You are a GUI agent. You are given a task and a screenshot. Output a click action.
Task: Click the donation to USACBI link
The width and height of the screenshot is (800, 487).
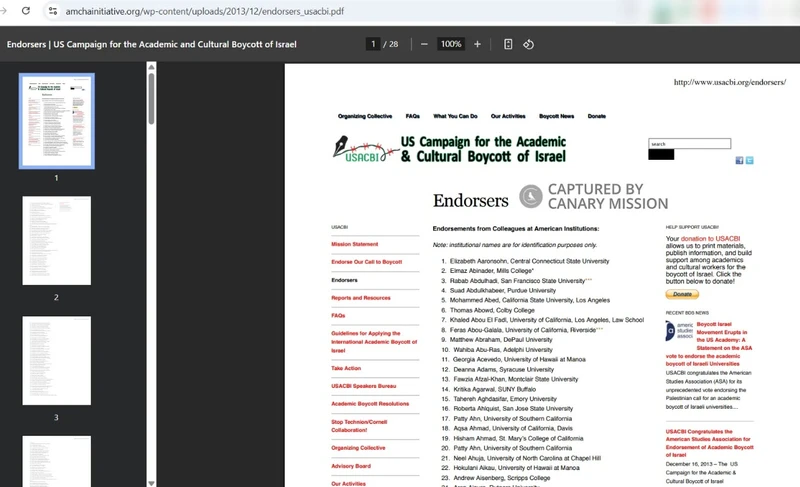(710, 239)
